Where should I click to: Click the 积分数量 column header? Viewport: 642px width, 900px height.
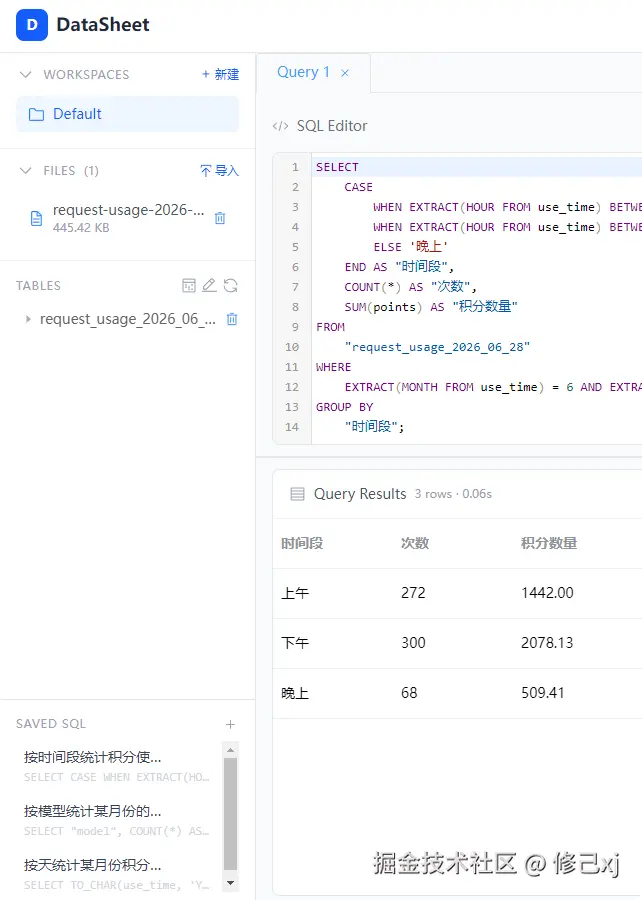[x=548, y=543]
